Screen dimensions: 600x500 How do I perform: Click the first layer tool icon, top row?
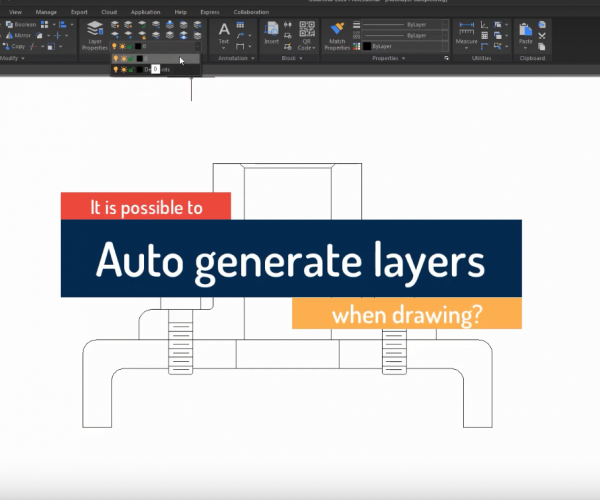(114, 24)
